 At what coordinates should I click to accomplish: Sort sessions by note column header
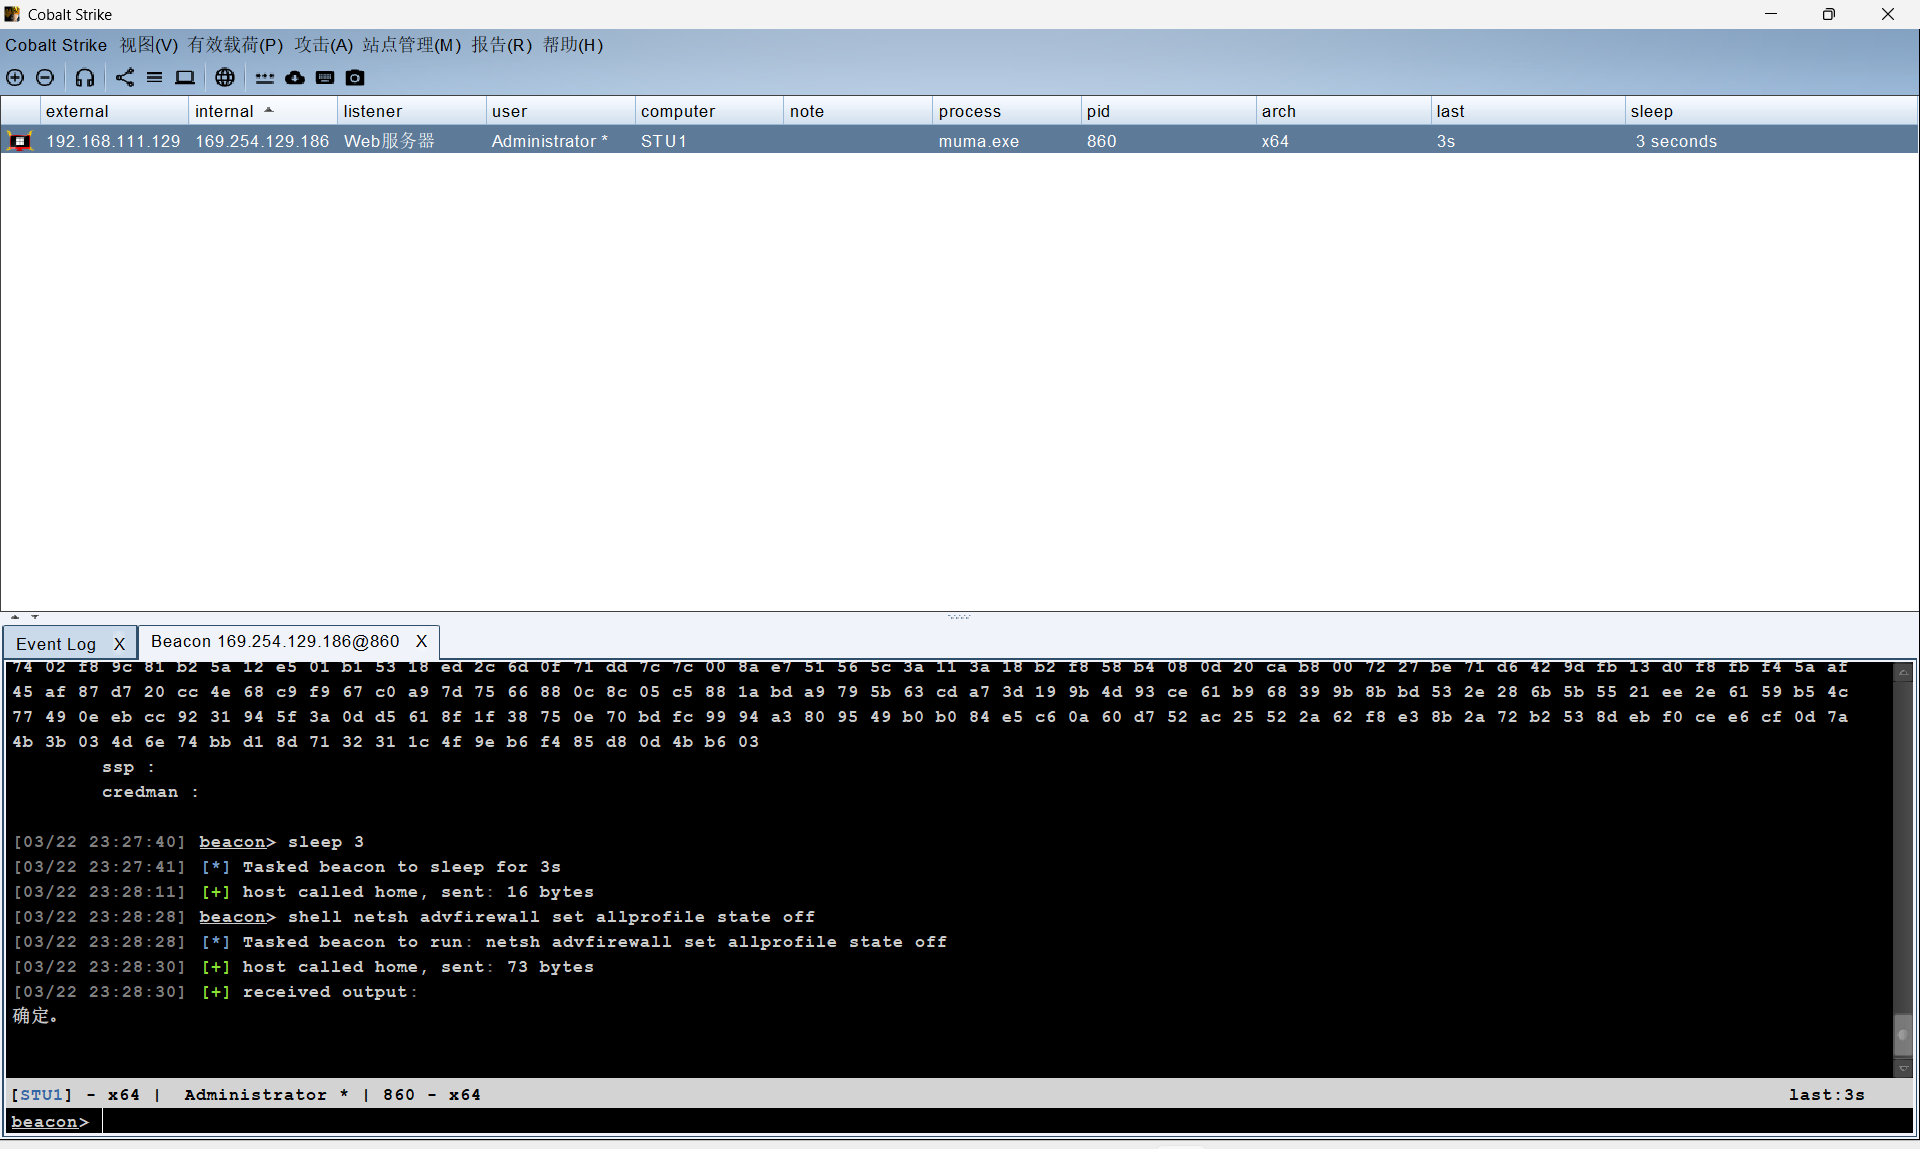point(859,111)
